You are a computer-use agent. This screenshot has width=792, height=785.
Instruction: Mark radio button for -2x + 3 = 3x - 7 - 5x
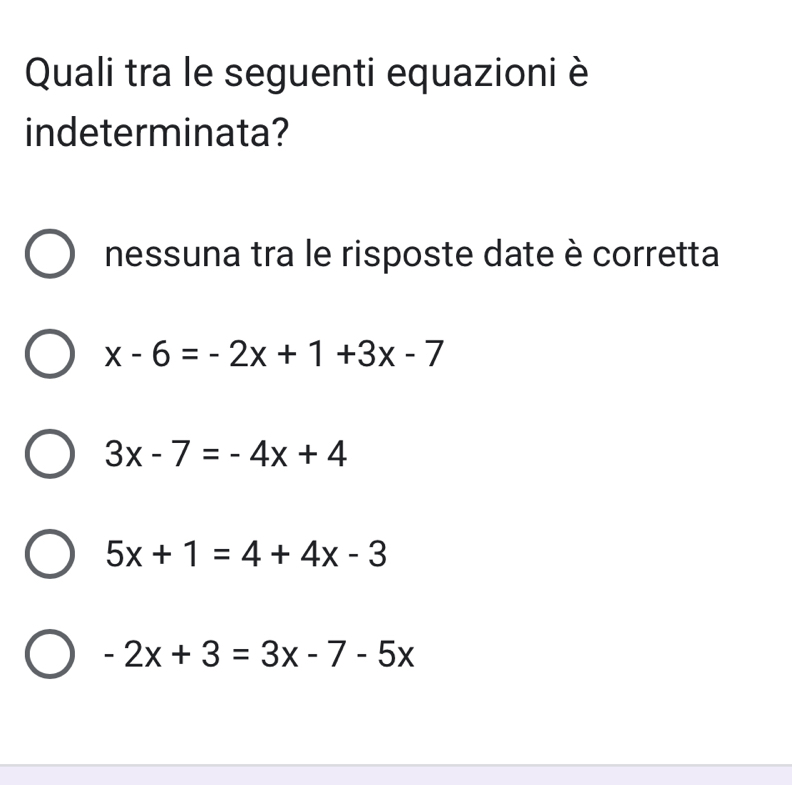tap(49, 656)
